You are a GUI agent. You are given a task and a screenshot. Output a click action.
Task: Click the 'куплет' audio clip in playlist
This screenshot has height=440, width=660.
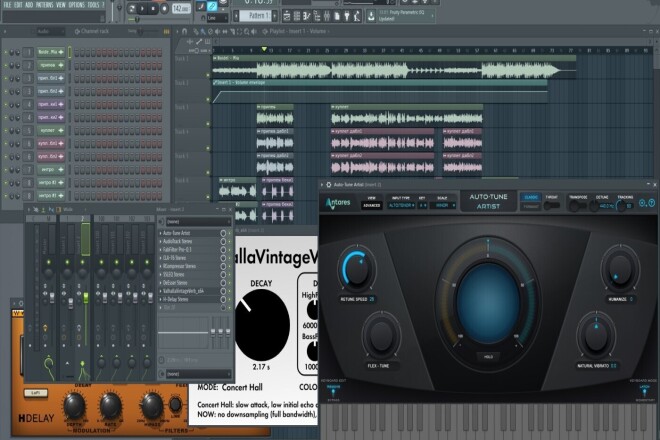pos(407,115)
